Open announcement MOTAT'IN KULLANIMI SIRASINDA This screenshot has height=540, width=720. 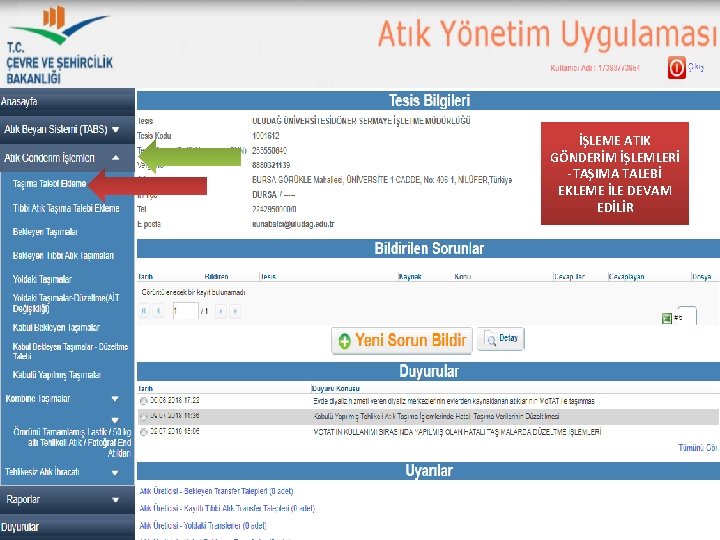coord(457,432)
